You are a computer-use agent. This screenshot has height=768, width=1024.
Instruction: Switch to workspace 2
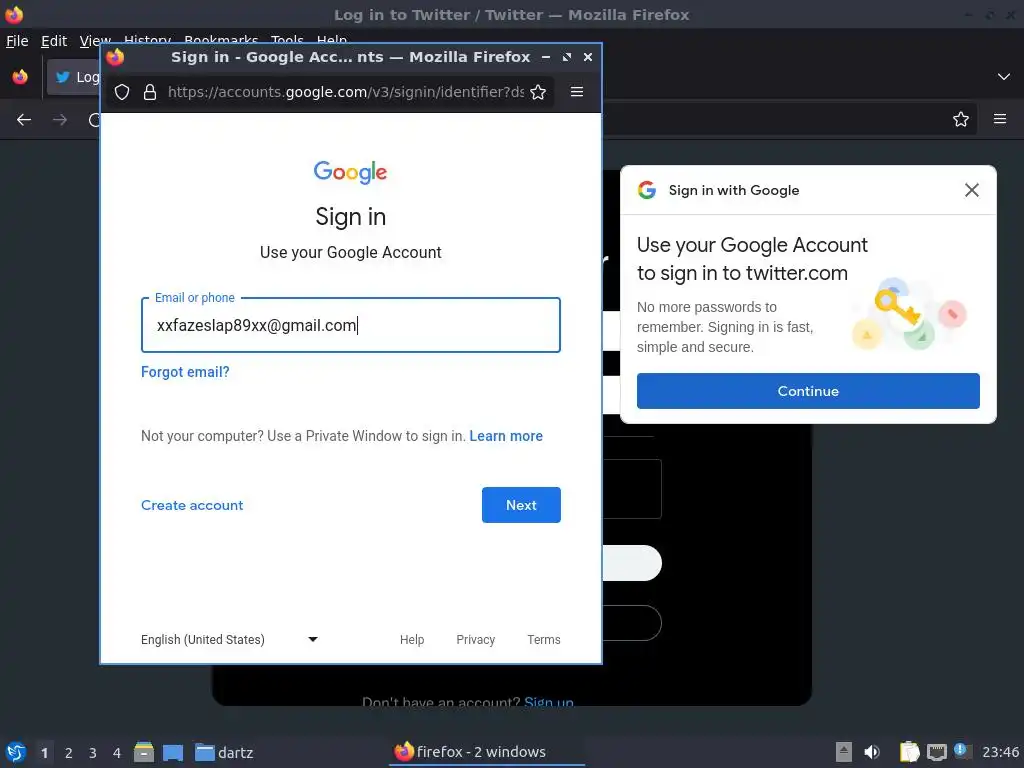pyautogui.click(x=69, y=753)
